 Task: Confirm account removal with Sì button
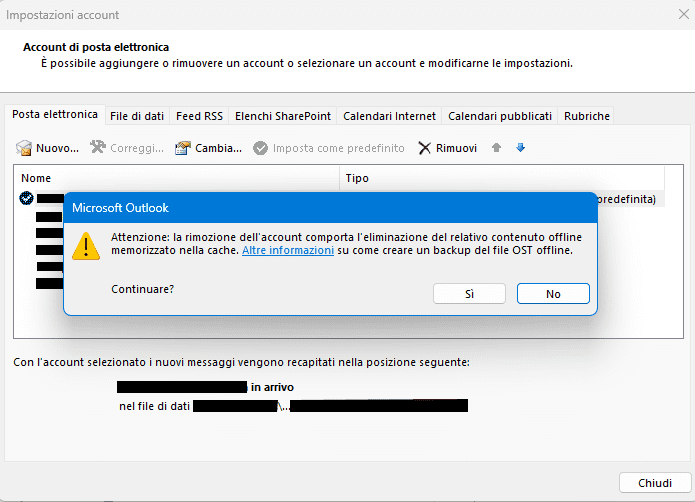[x=469, y=294]
